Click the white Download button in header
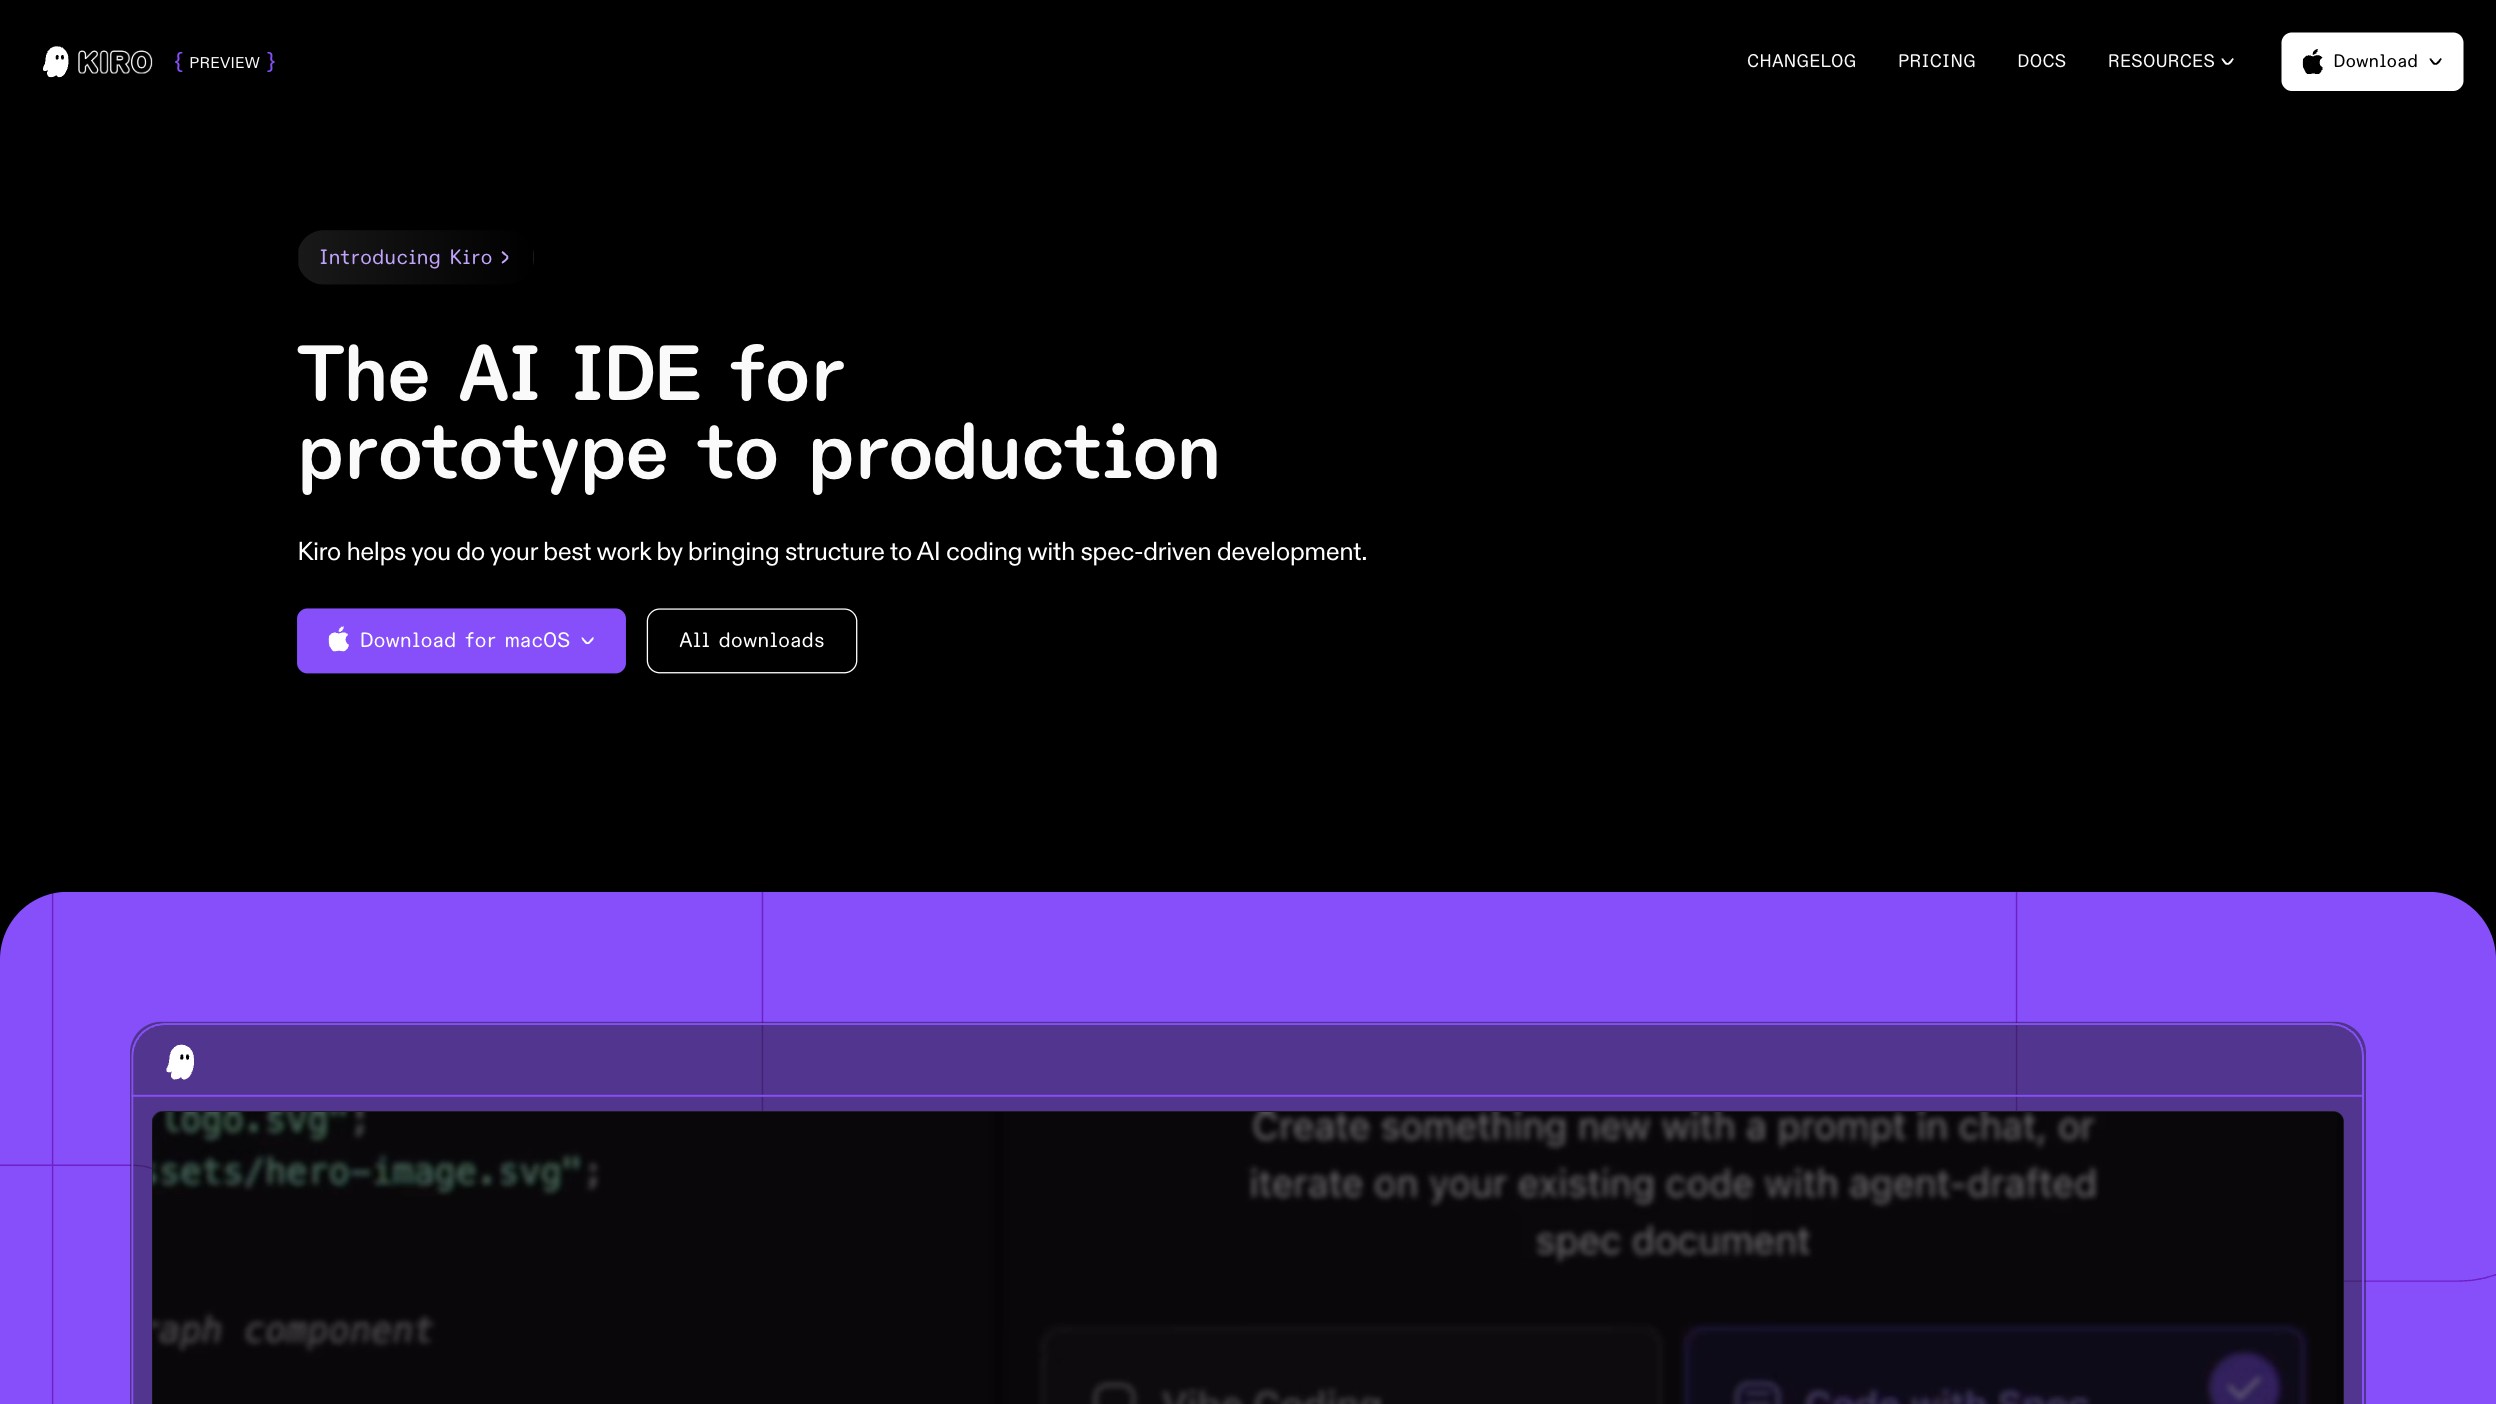The width and height of the screenshot is (2496, 1404). 2374,61
